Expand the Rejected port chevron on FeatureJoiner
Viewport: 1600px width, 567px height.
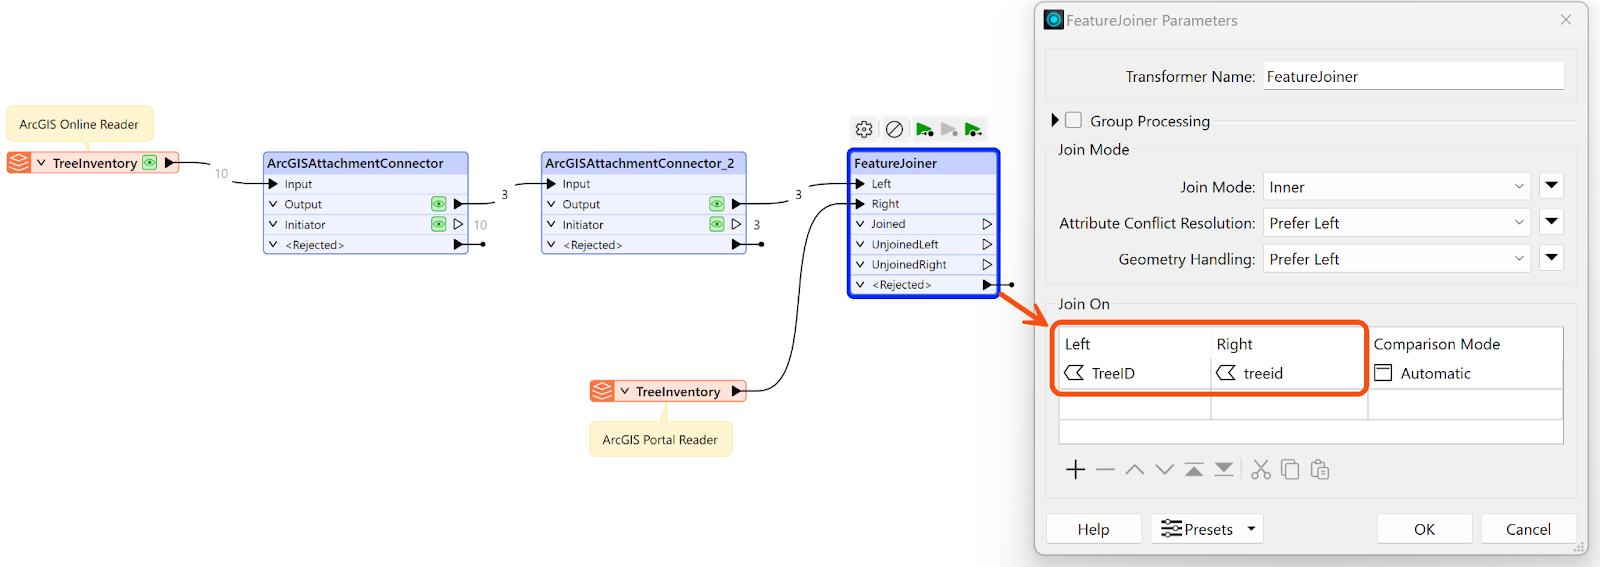pos(860,285)
